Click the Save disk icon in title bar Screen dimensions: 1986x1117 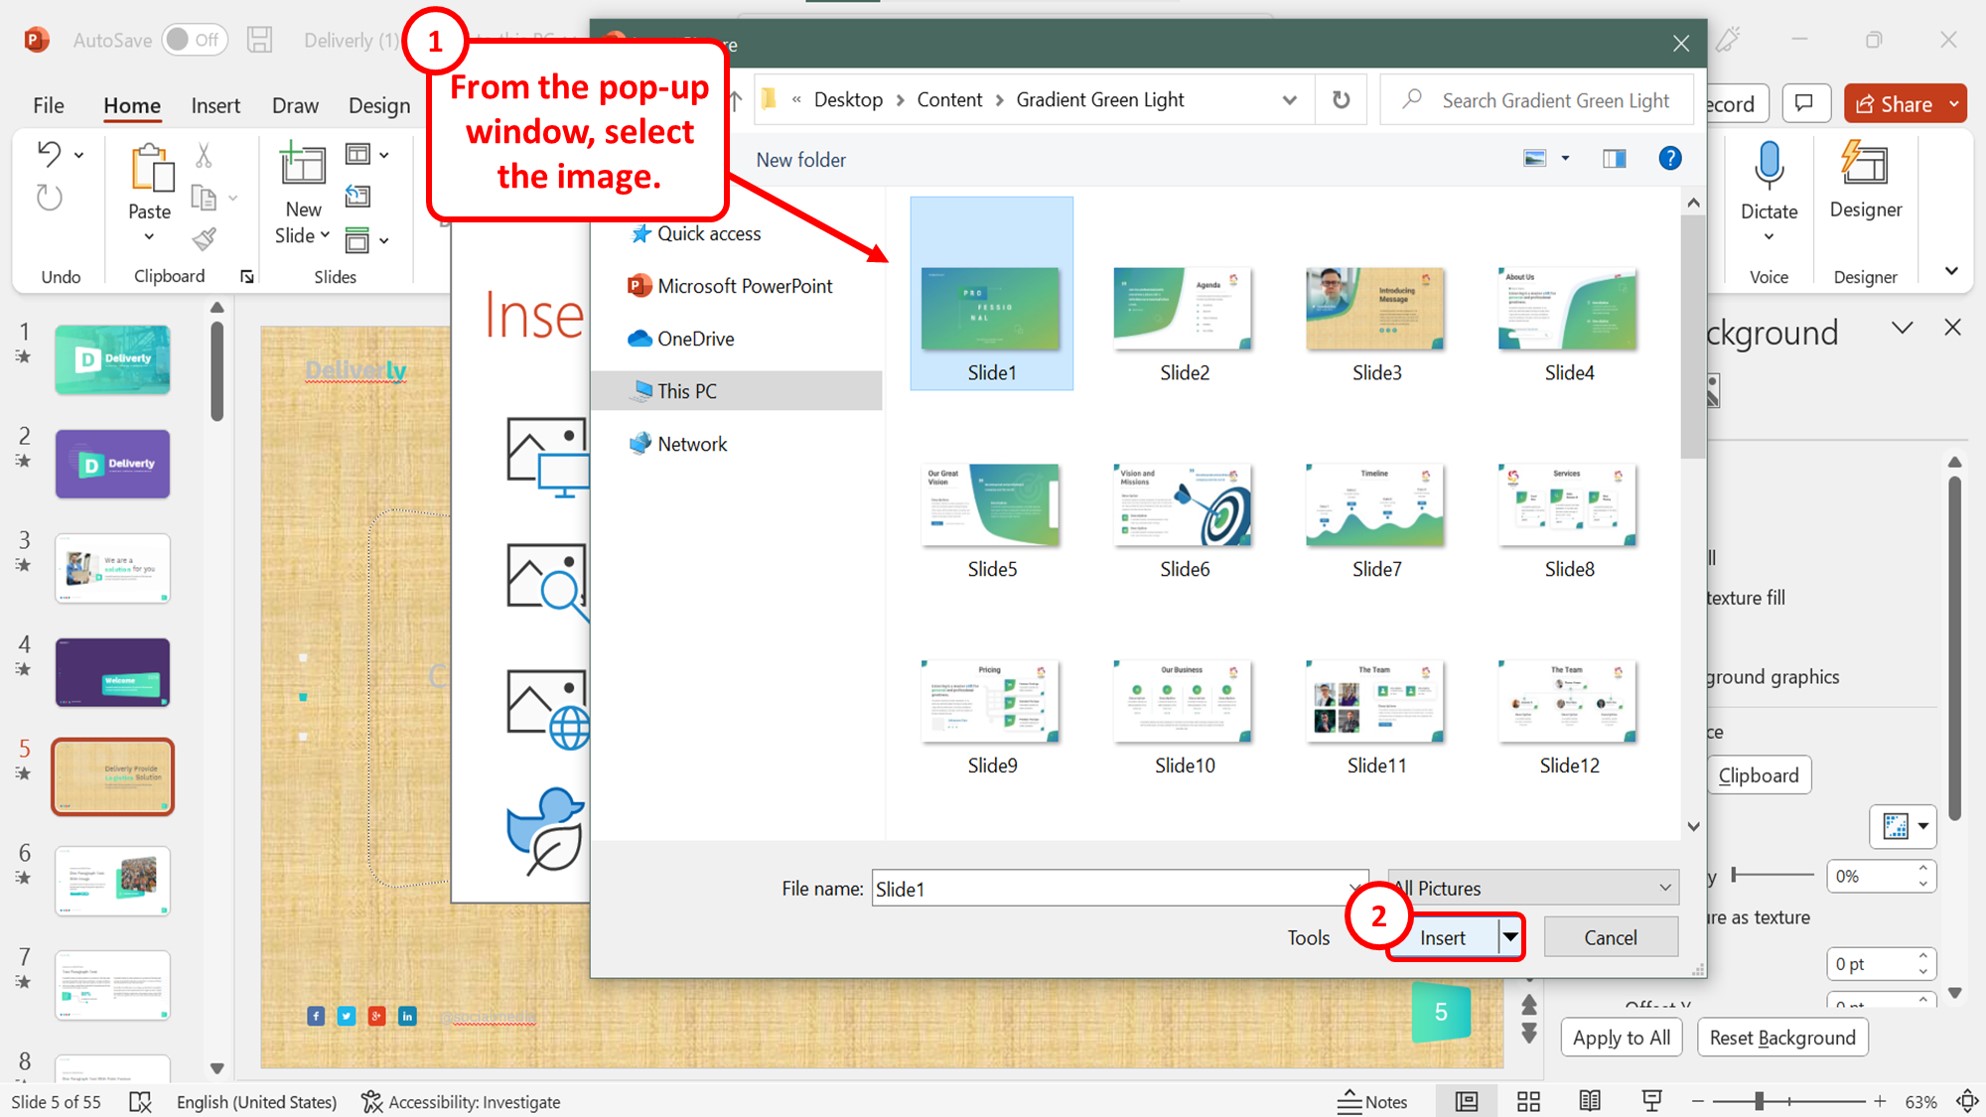coord(260,40)
